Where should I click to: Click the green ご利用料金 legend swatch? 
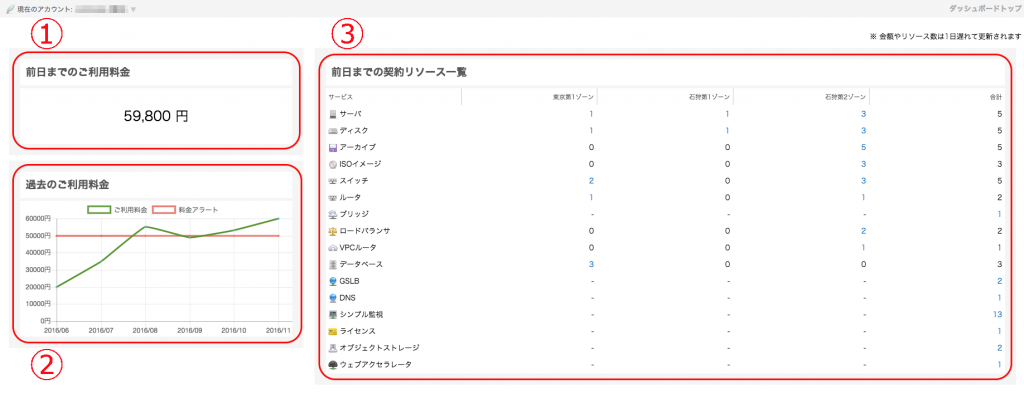click(x=99, y=210)
